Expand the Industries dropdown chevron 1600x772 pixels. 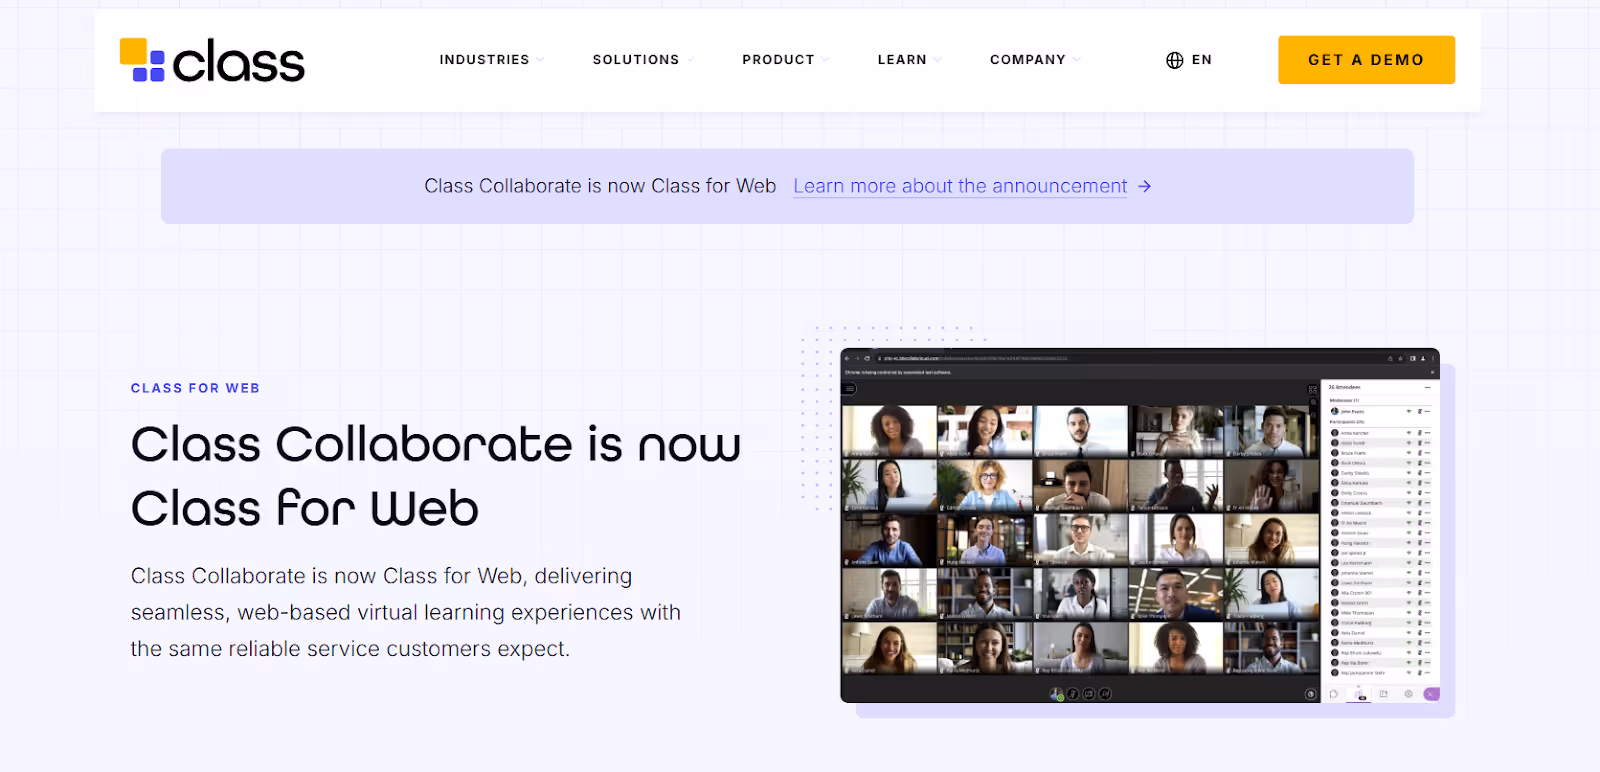pyautogui.click(x=540, y=60)
